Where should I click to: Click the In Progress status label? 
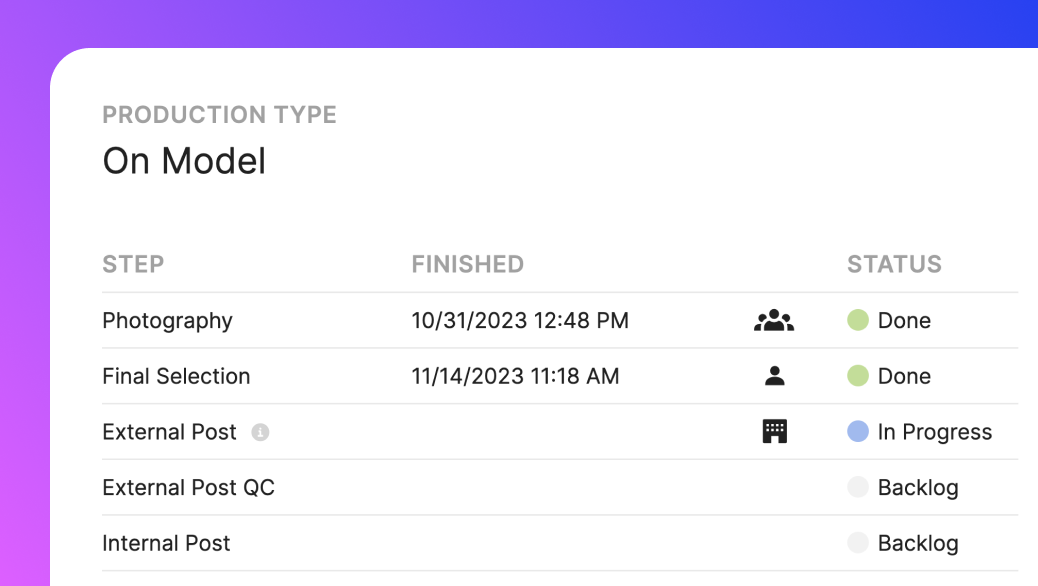(934, 432)
